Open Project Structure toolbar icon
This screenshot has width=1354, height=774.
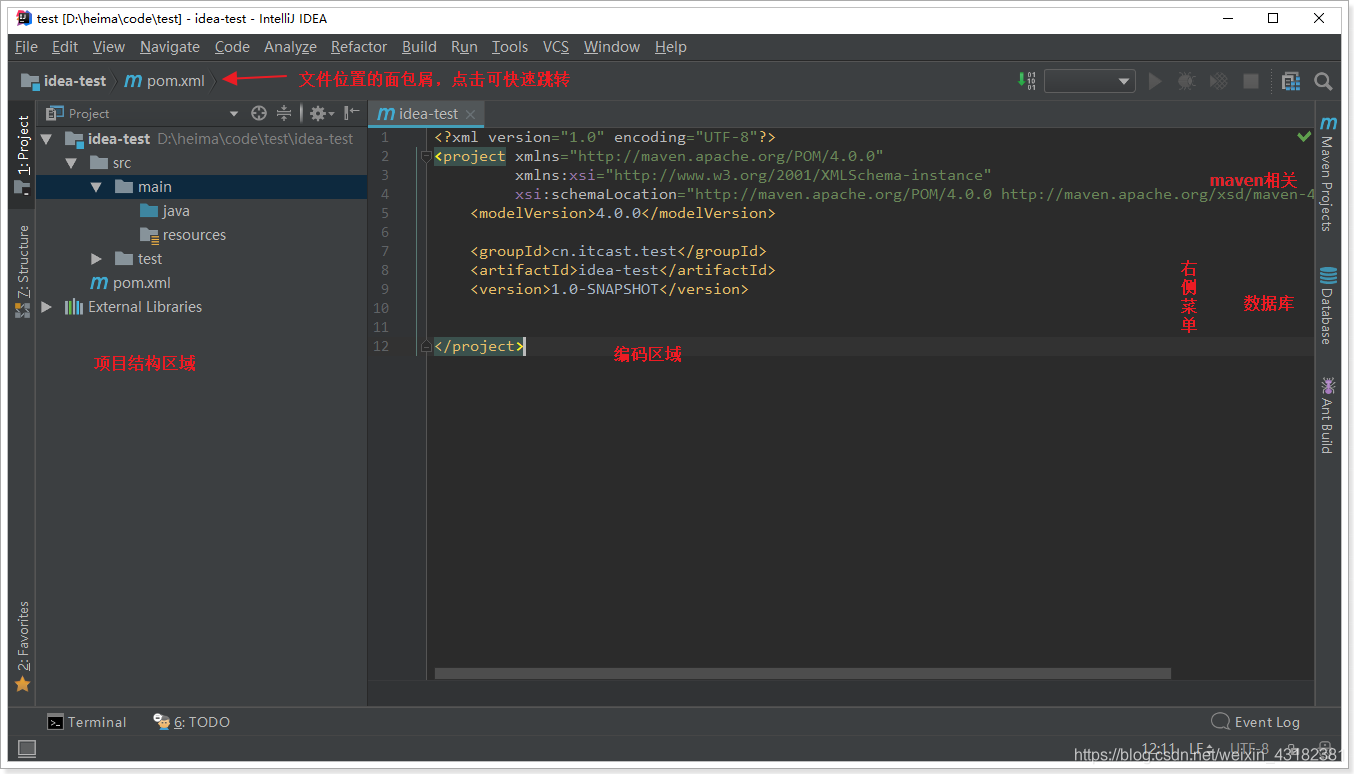pyautogui.click(x=1290, y=81)
